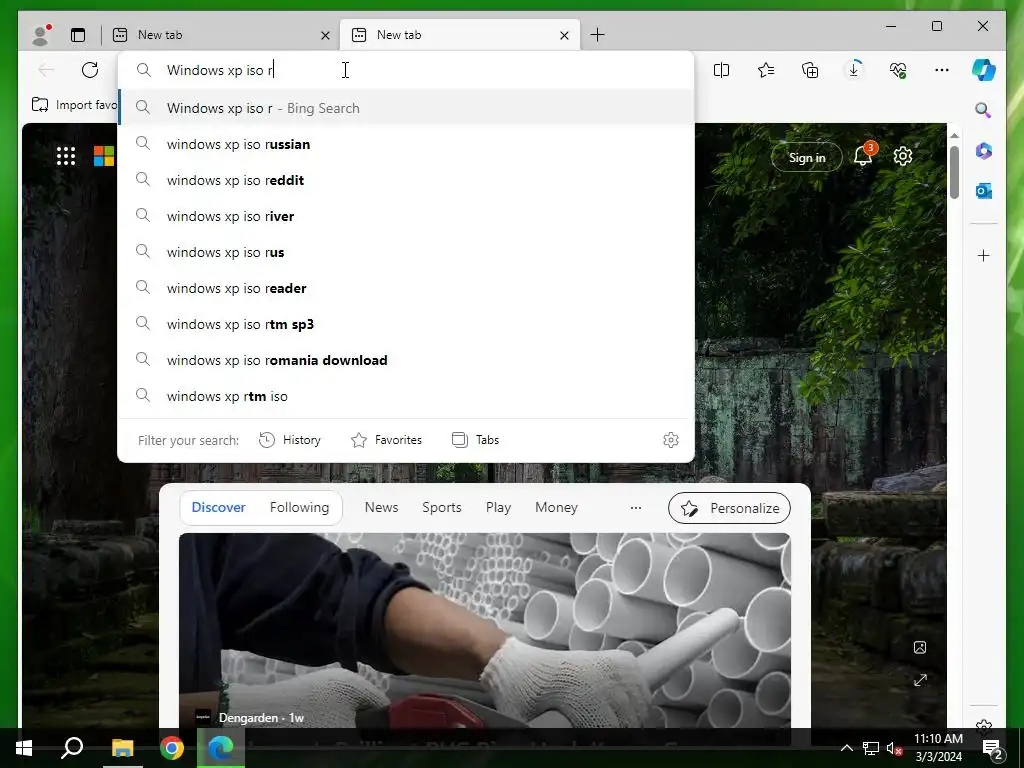Open the Settings and more ellipsis menu

tap(942, 70)
